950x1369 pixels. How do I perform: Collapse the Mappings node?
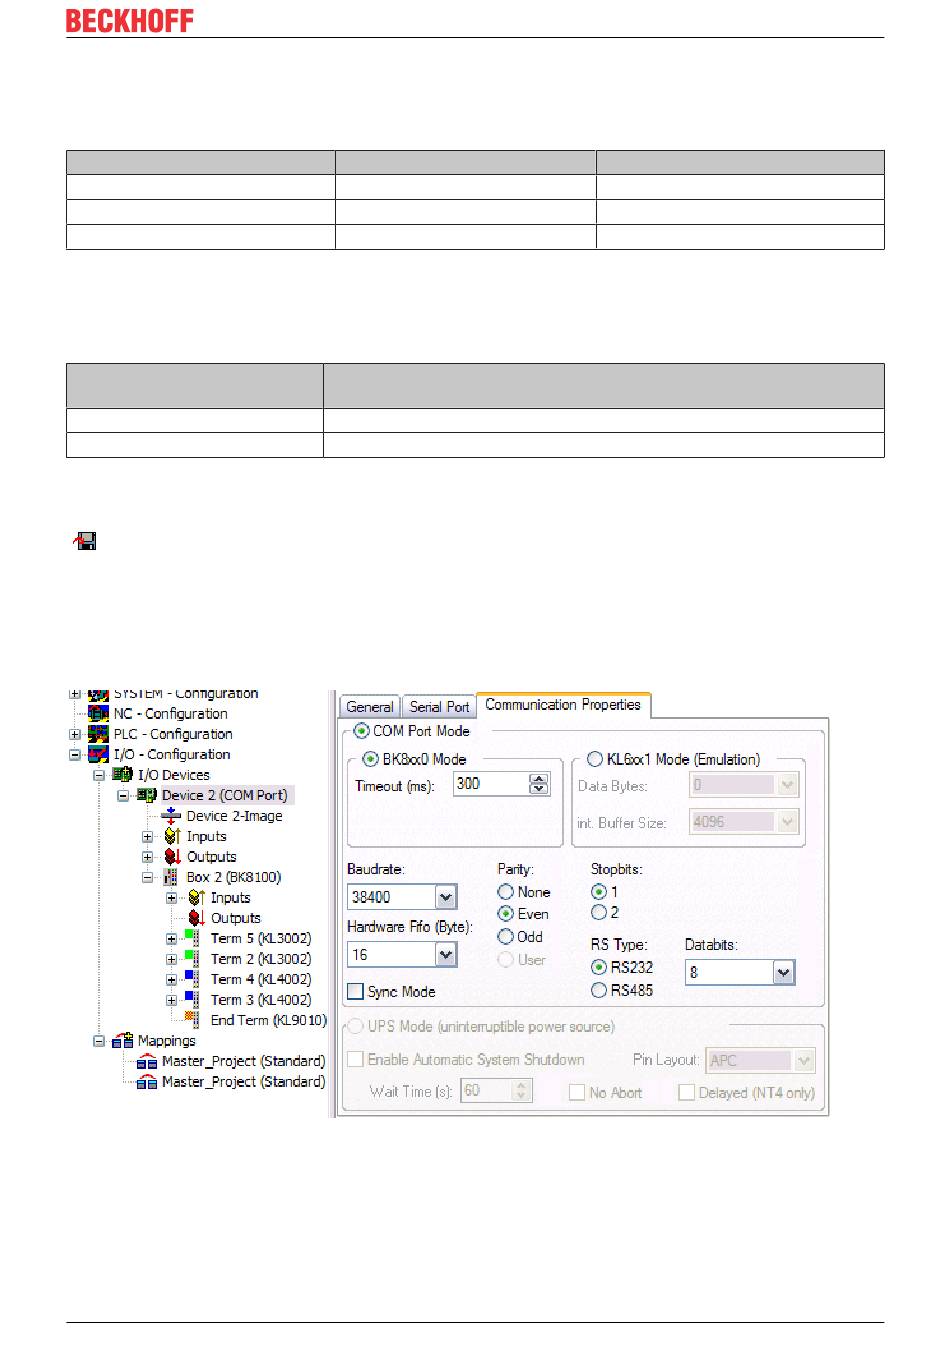tap(99, 1041)
